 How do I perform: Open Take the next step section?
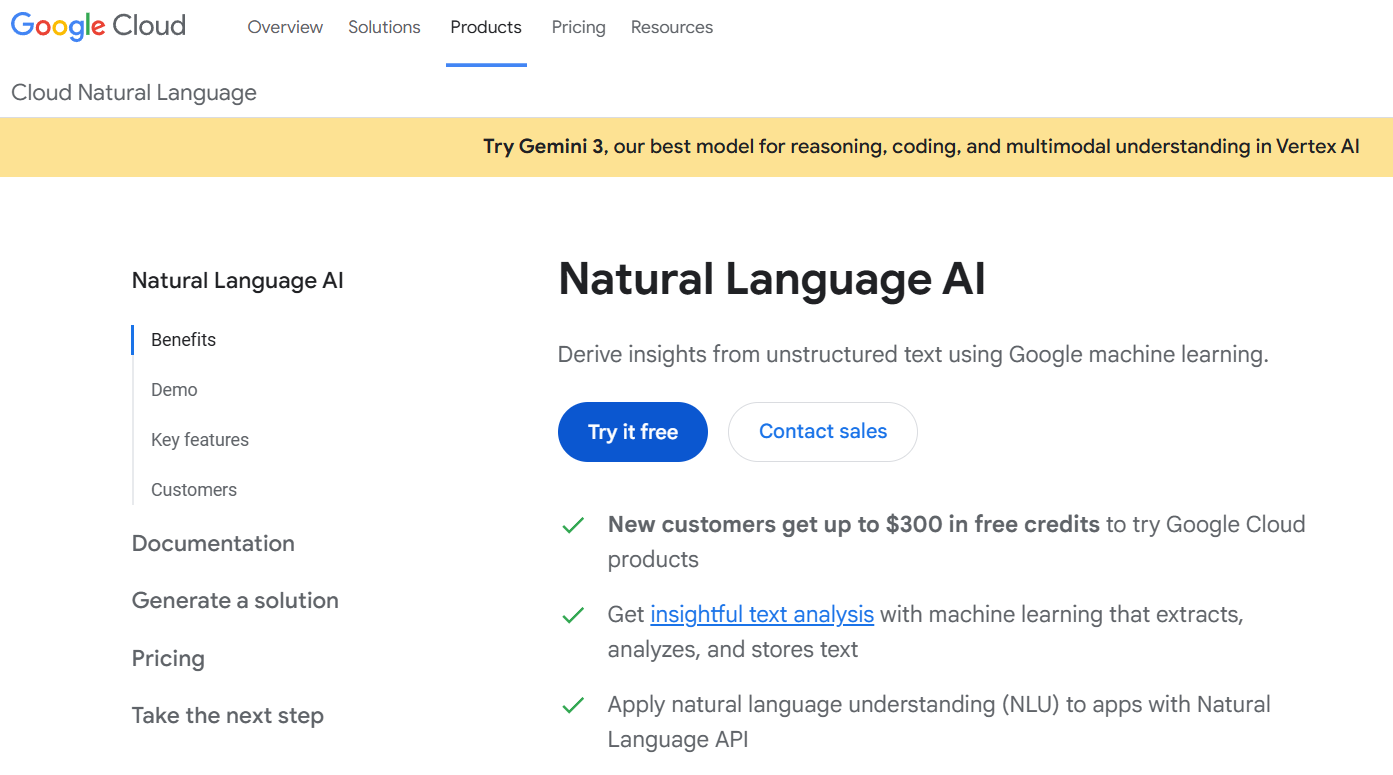227,715
